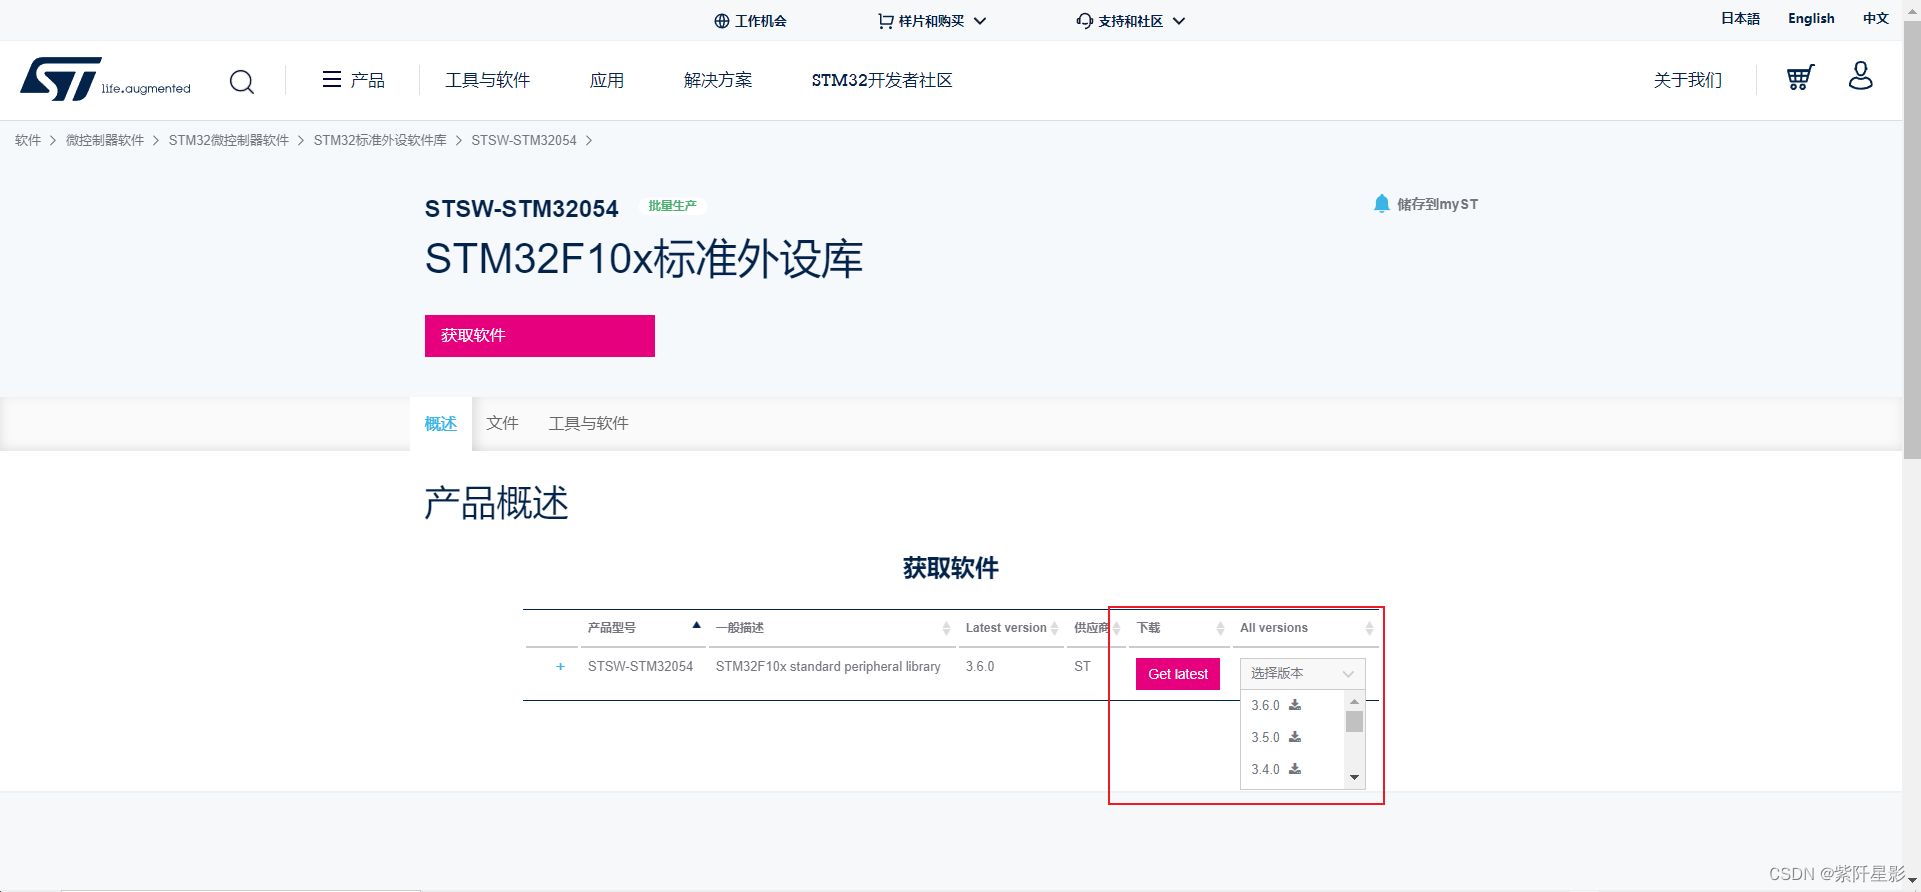Go to STM32标准外设软件库 breadcrumb
Image resolution: width=1921 pixels, height=892 pixels.
[380, 140]
